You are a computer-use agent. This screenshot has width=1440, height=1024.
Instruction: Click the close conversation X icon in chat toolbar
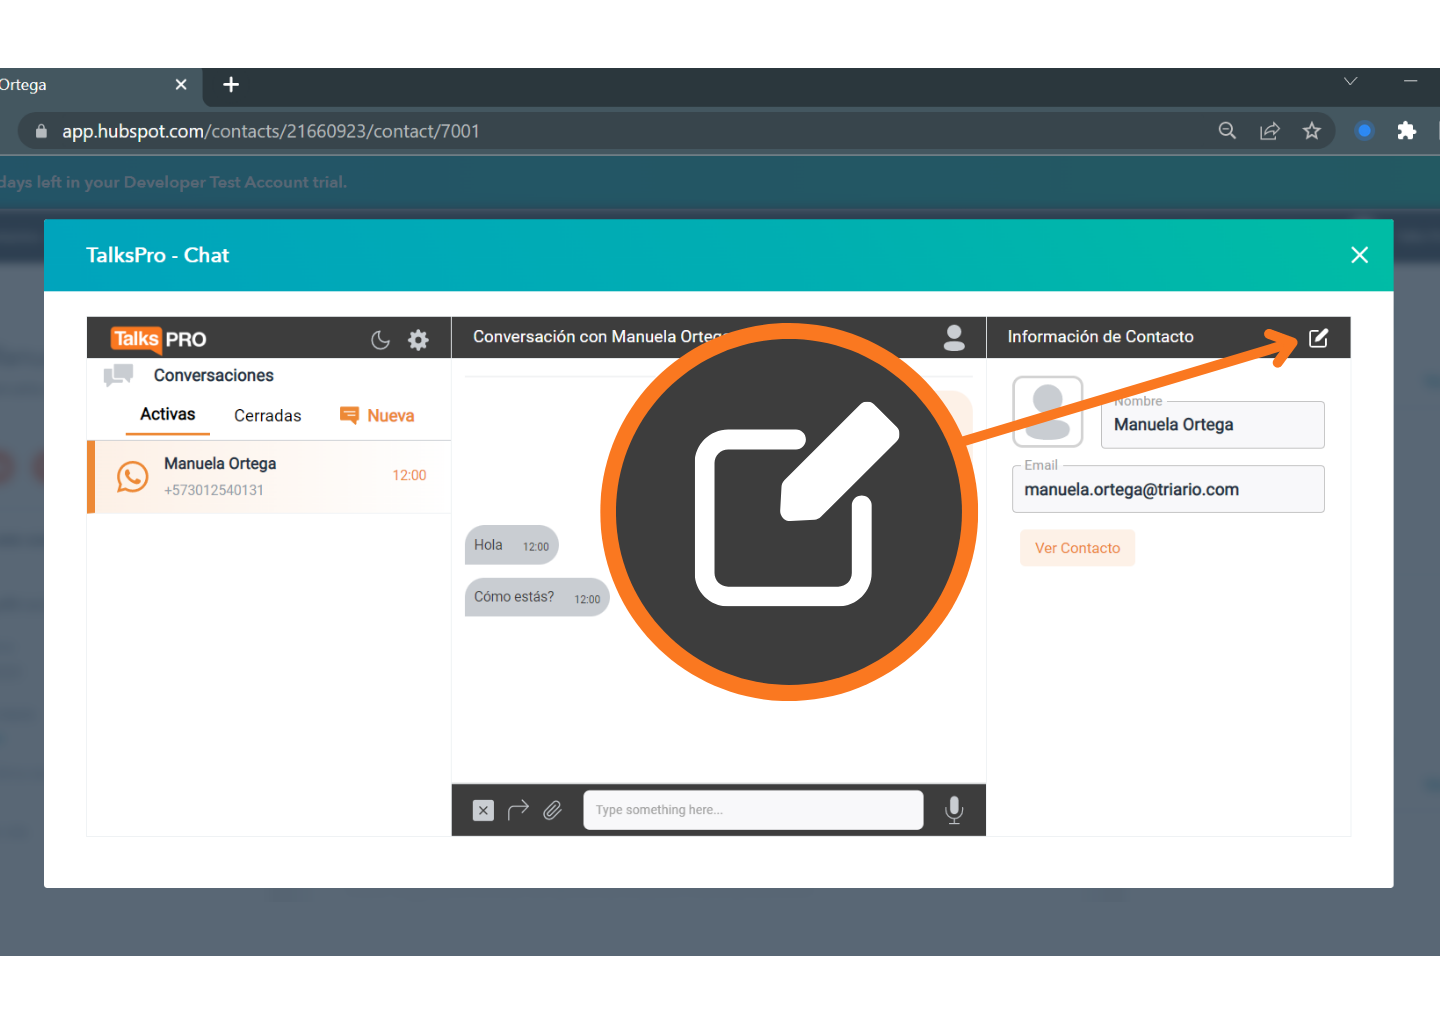[483, 810]
